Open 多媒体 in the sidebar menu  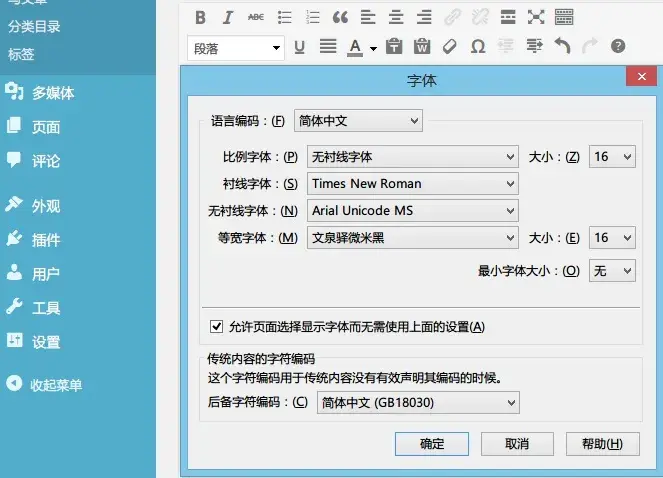coord(53,93)
